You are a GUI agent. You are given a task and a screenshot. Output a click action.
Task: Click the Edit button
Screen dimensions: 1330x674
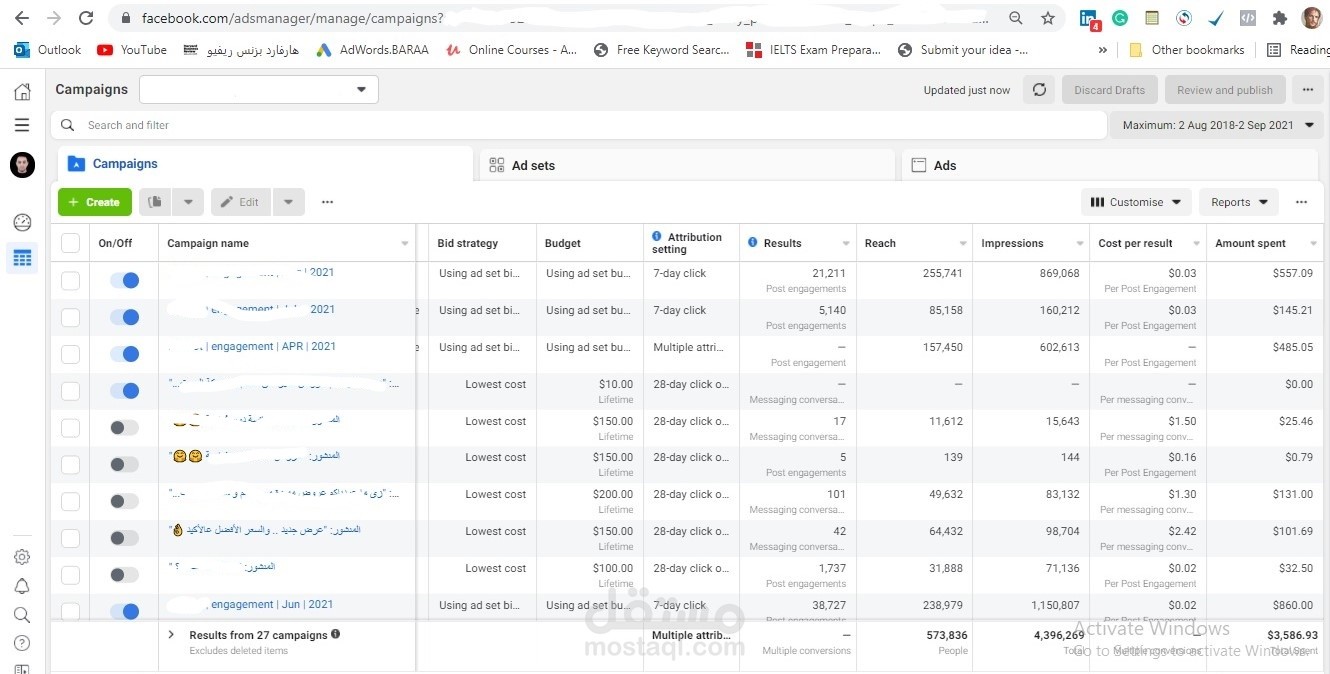tap(240, 202)
